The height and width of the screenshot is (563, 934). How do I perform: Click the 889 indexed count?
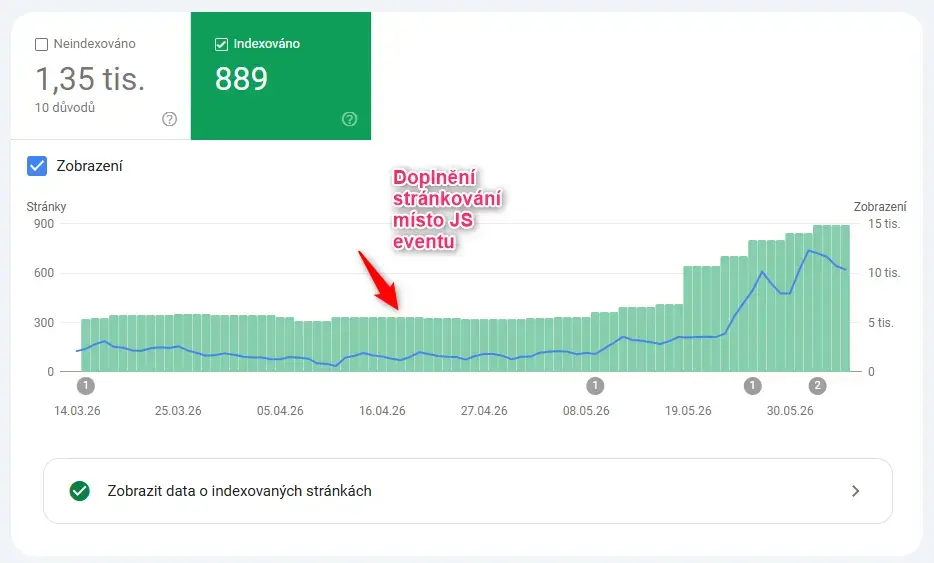[241, 79]
